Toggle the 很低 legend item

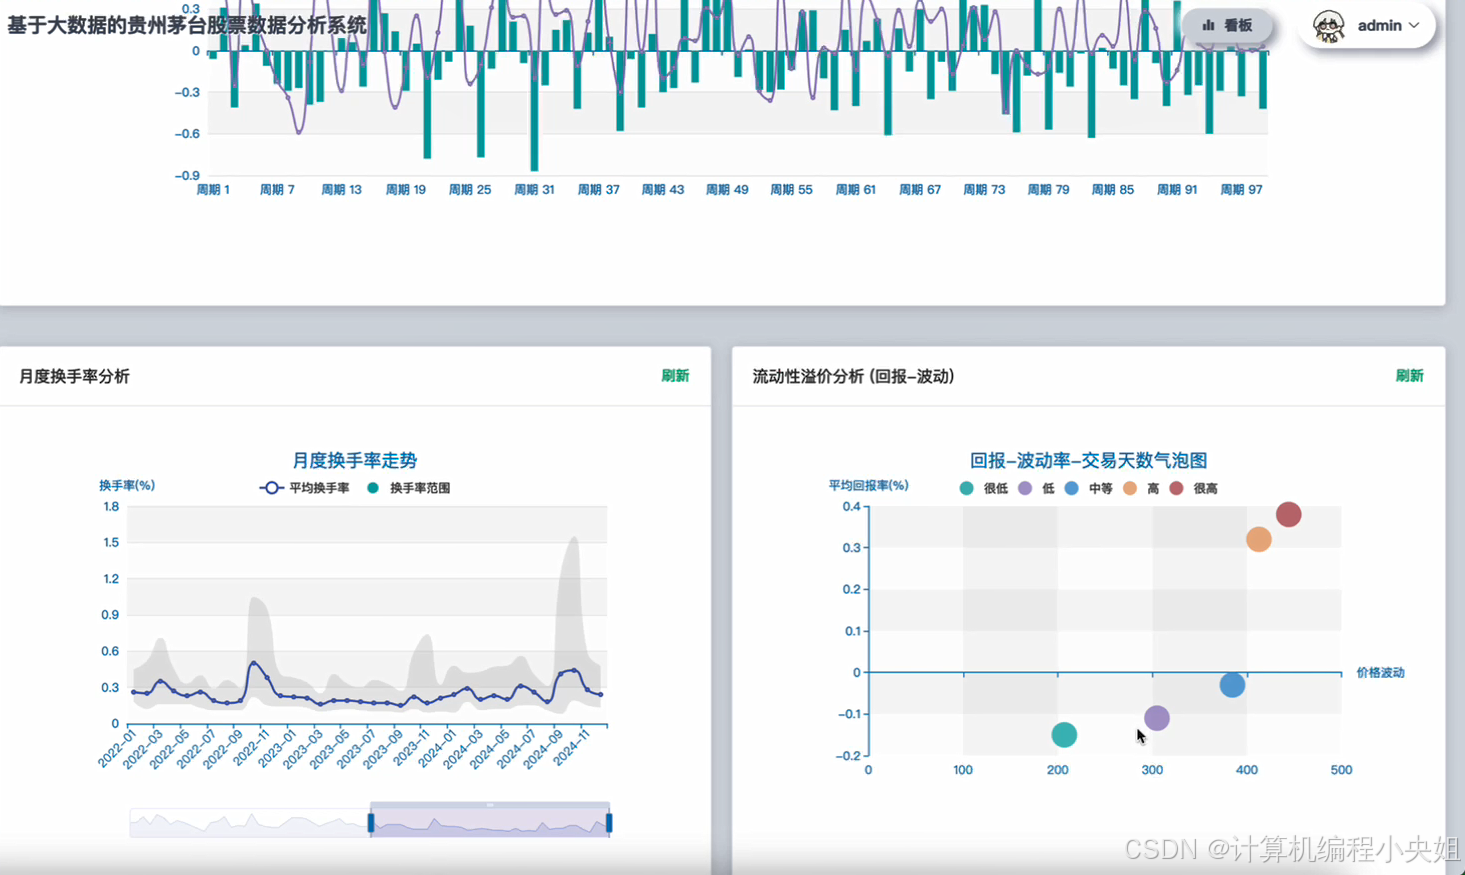point(983,488)
